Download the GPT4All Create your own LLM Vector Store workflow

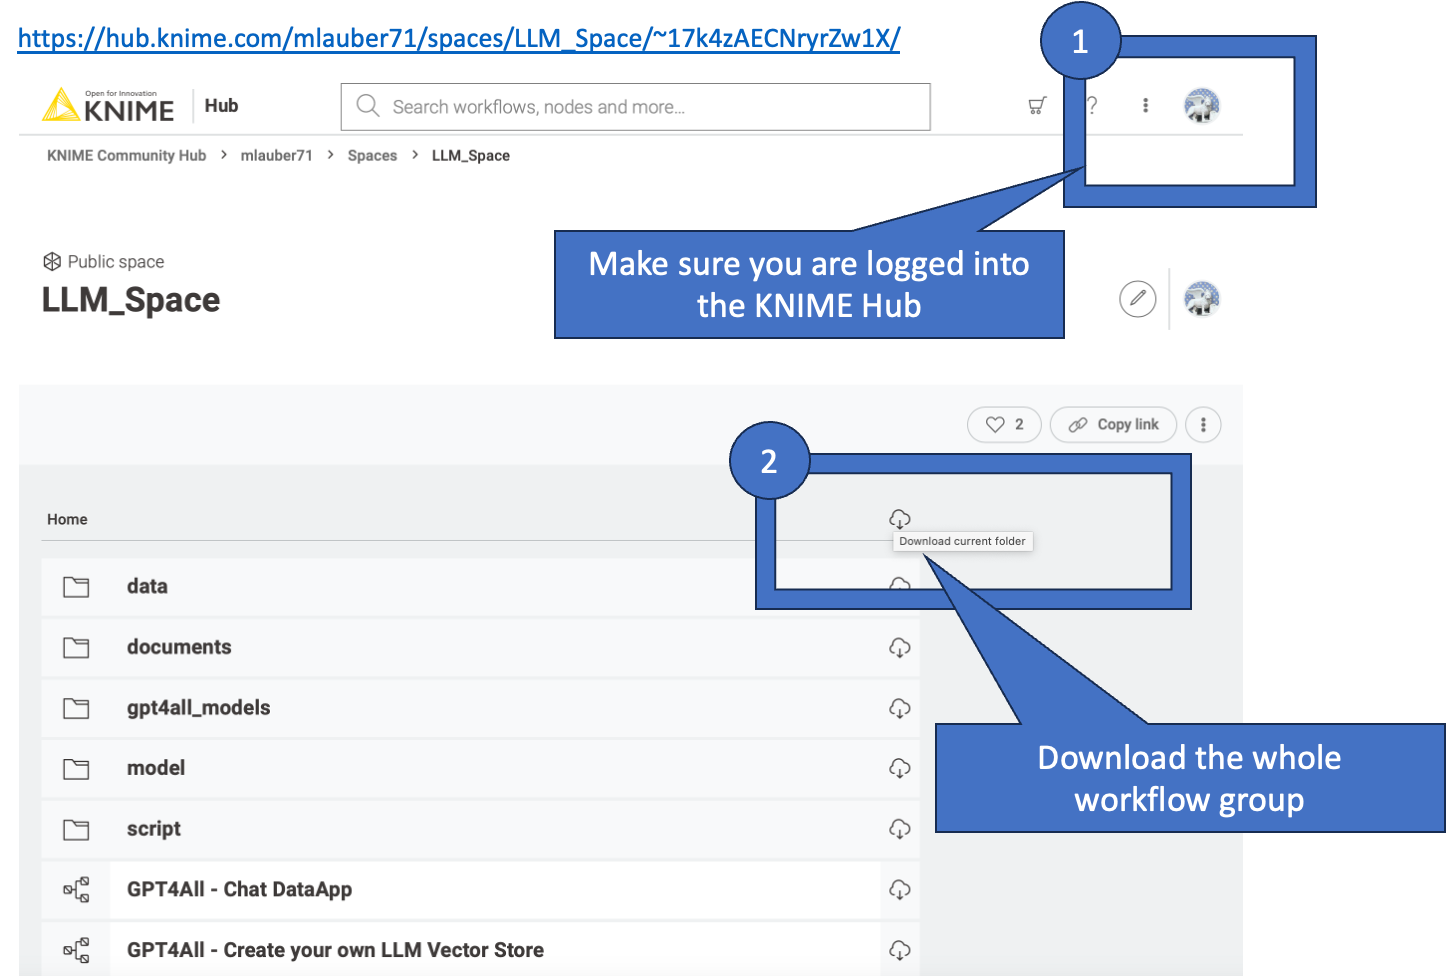(x=900, y=950)
